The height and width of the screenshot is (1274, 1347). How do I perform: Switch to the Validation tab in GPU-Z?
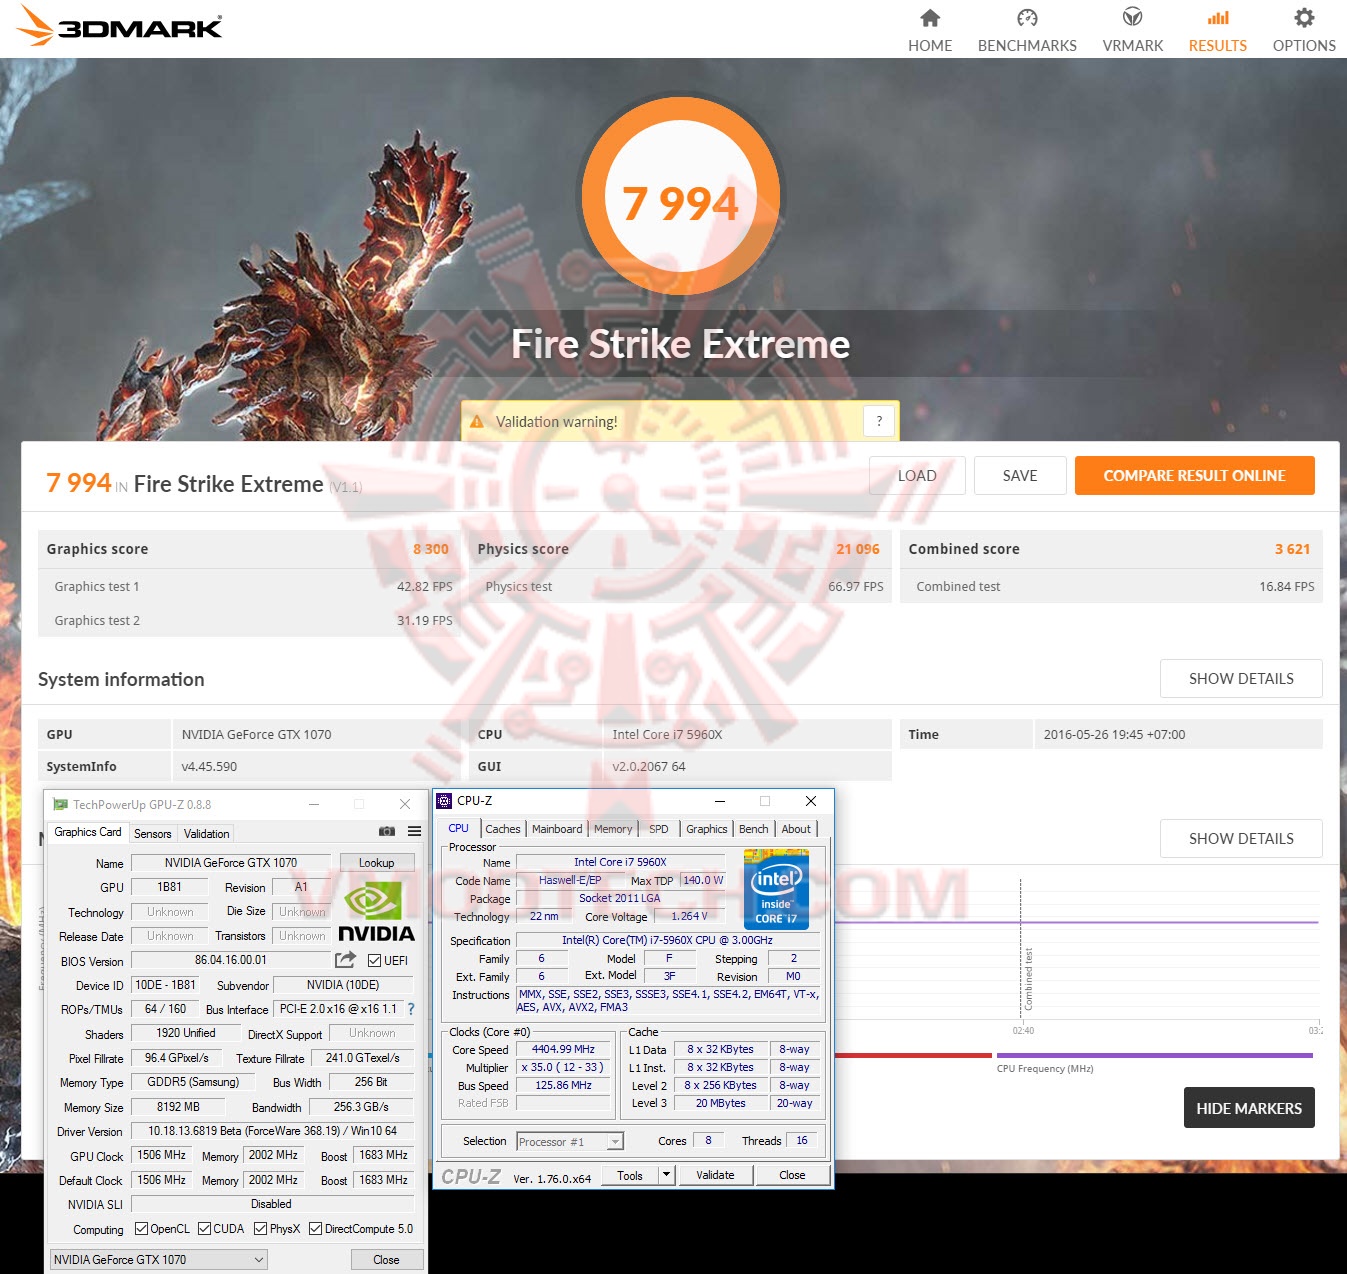pos(207,833)
